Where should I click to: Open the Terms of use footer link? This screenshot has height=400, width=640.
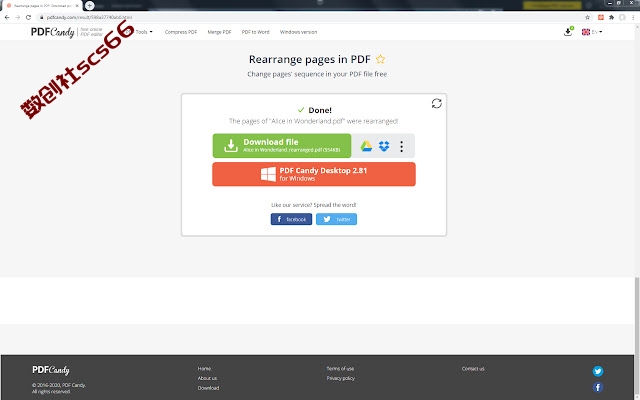tap(340, 369)
